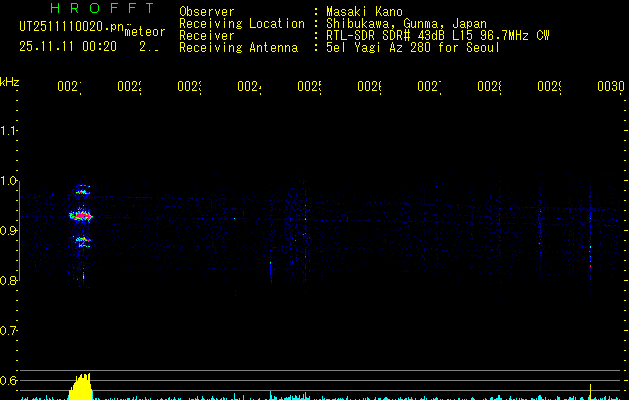The height and width of the screenshot is (400, 629).
Task: Click the Masaki Kano observer name
Action: [x=364, y=12]
